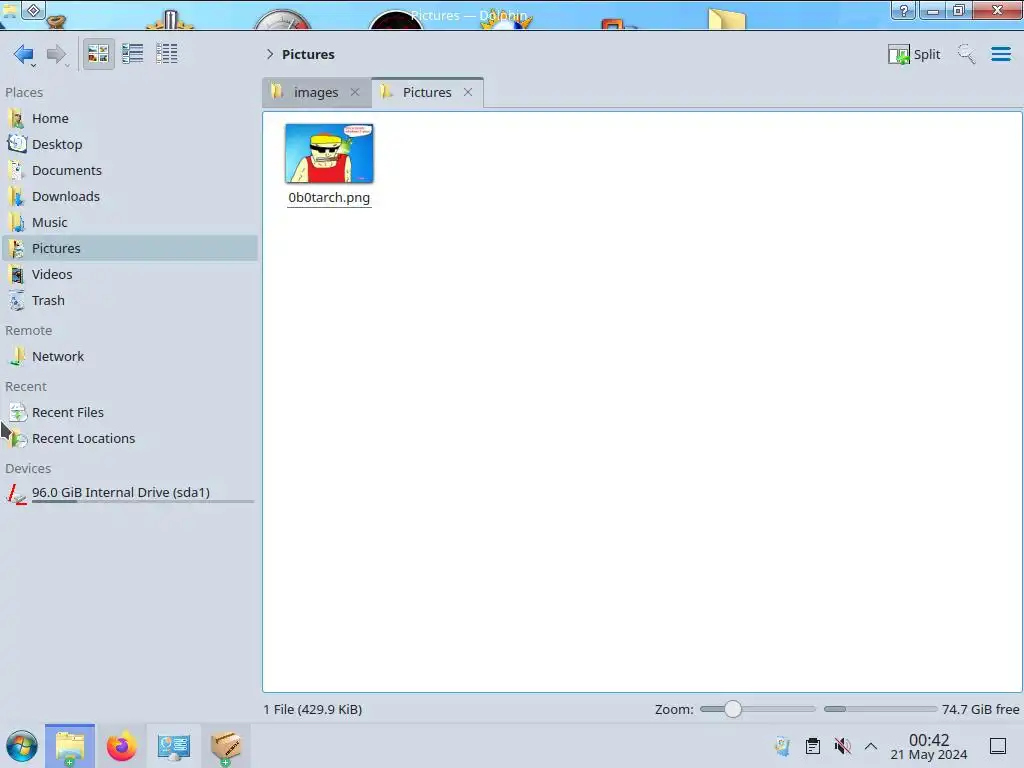Open the hamburger menu
The image size is (1024, 768).
1000,54
